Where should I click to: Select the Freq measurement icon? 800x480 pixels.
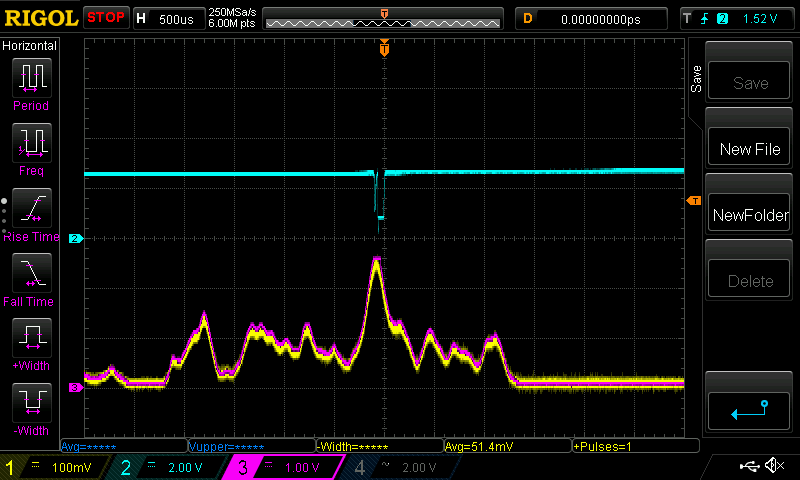pos(32,143)
